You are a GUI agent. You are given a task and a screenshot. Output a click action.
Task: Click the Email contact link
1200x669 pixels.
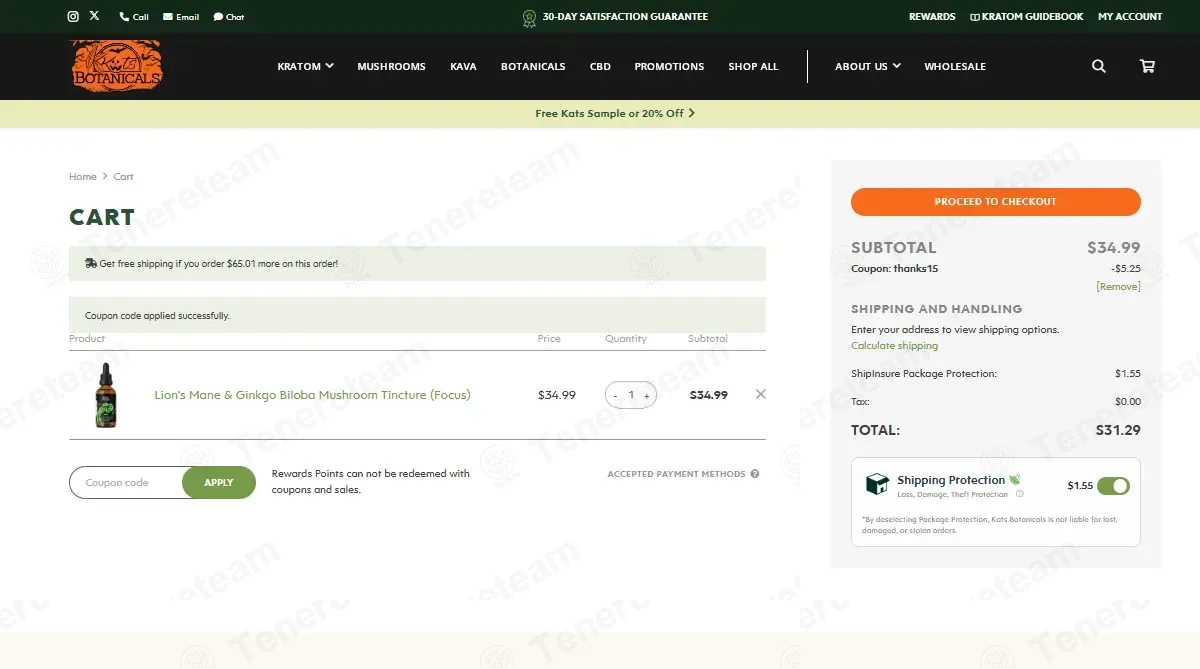pos(181,17)
